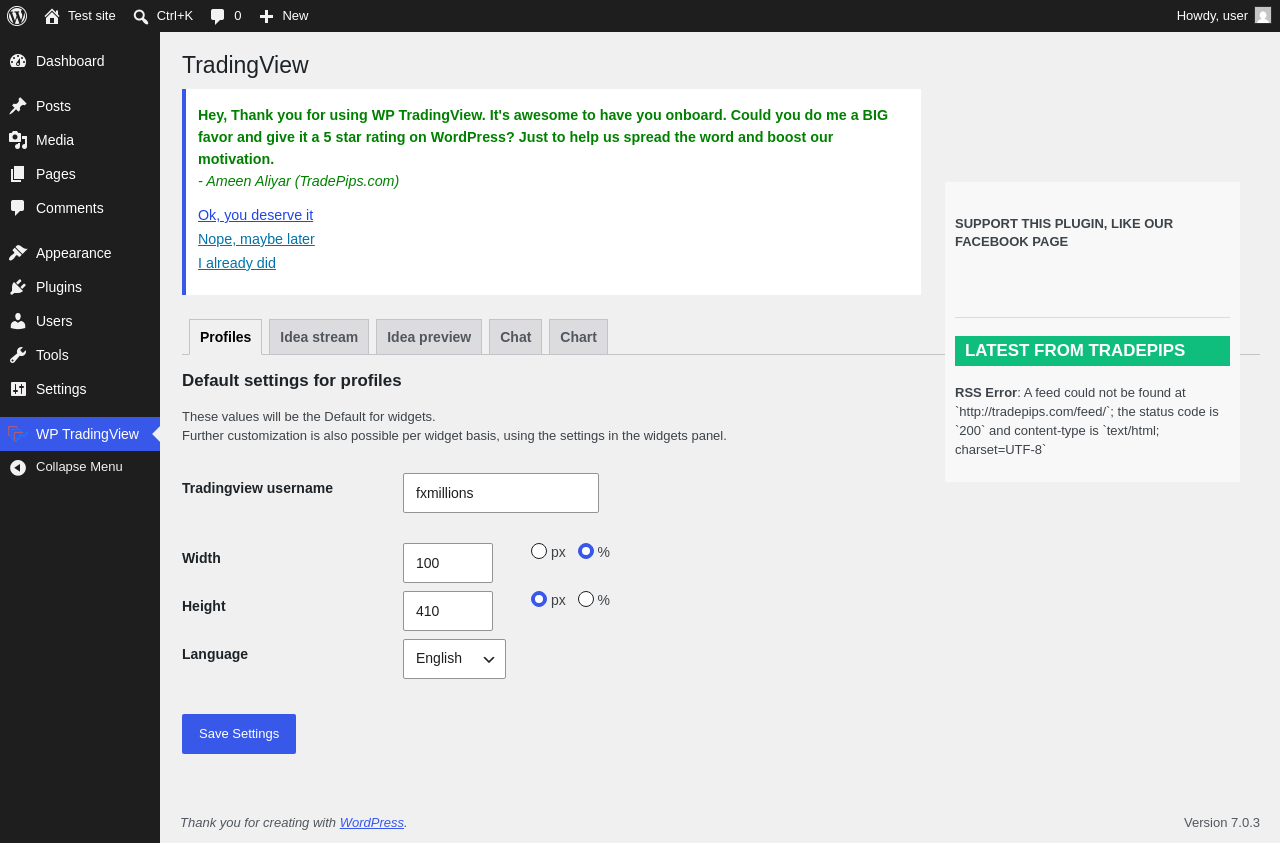Click the Dashboard gauge icon
This screenshot has width=1280, height=843.
point(18,61)
